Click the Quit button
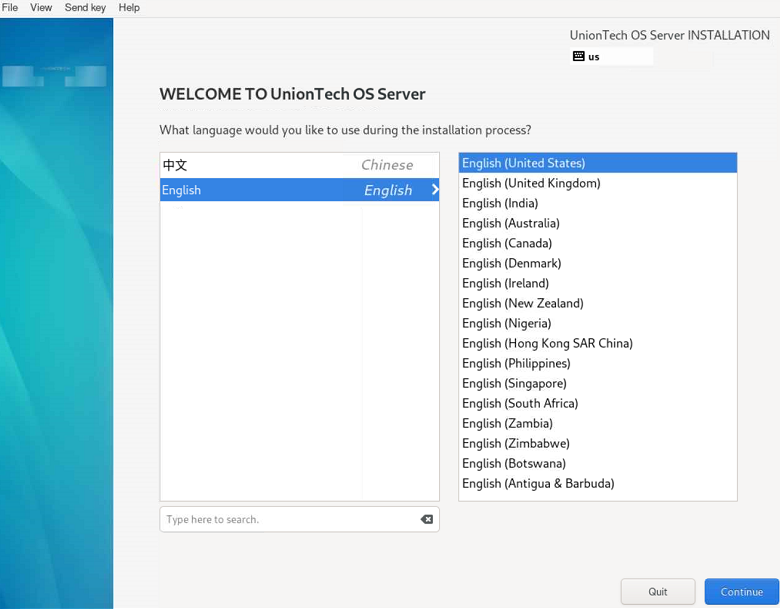 click(658, 592)
